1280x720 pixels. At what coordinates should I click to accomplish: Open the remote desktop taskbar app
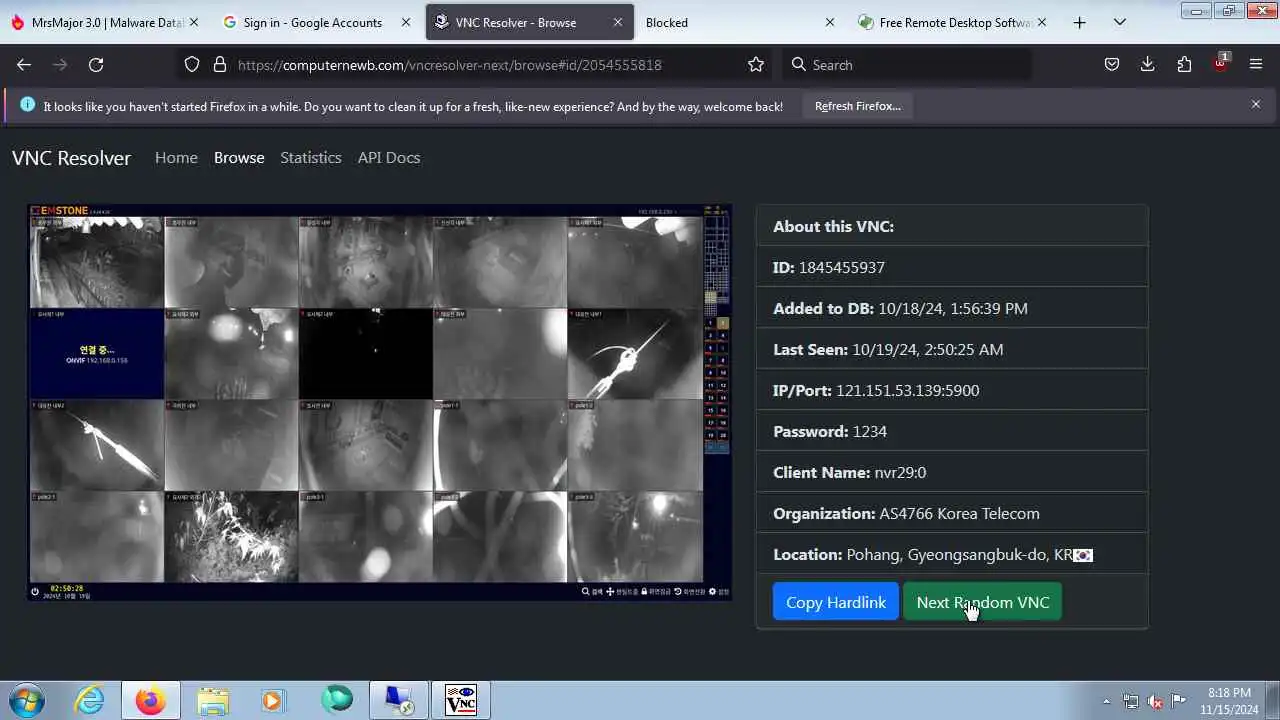click(x=399, y=700)
